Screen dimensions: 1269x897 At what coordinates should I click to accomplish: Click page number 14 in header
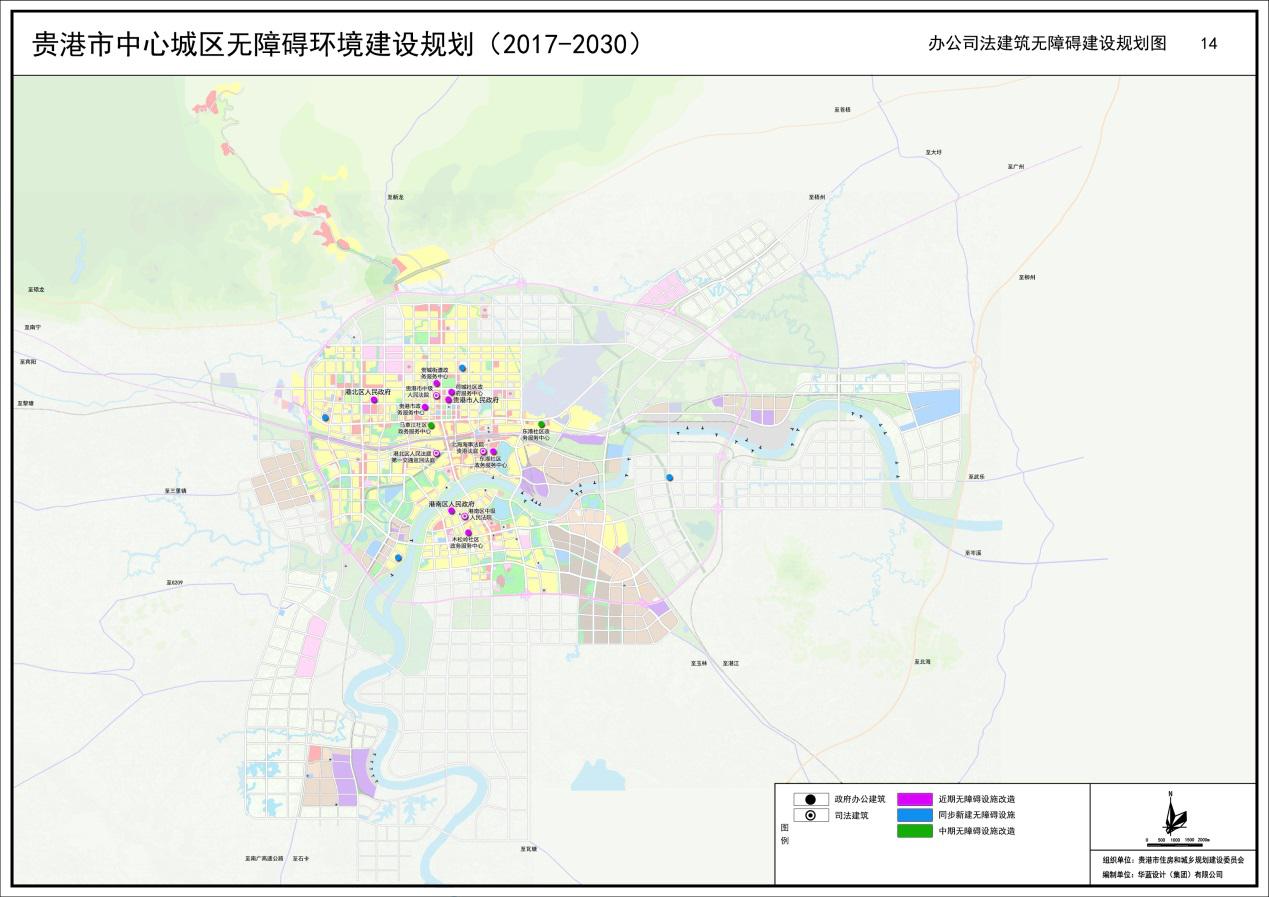click(1208, 44)
